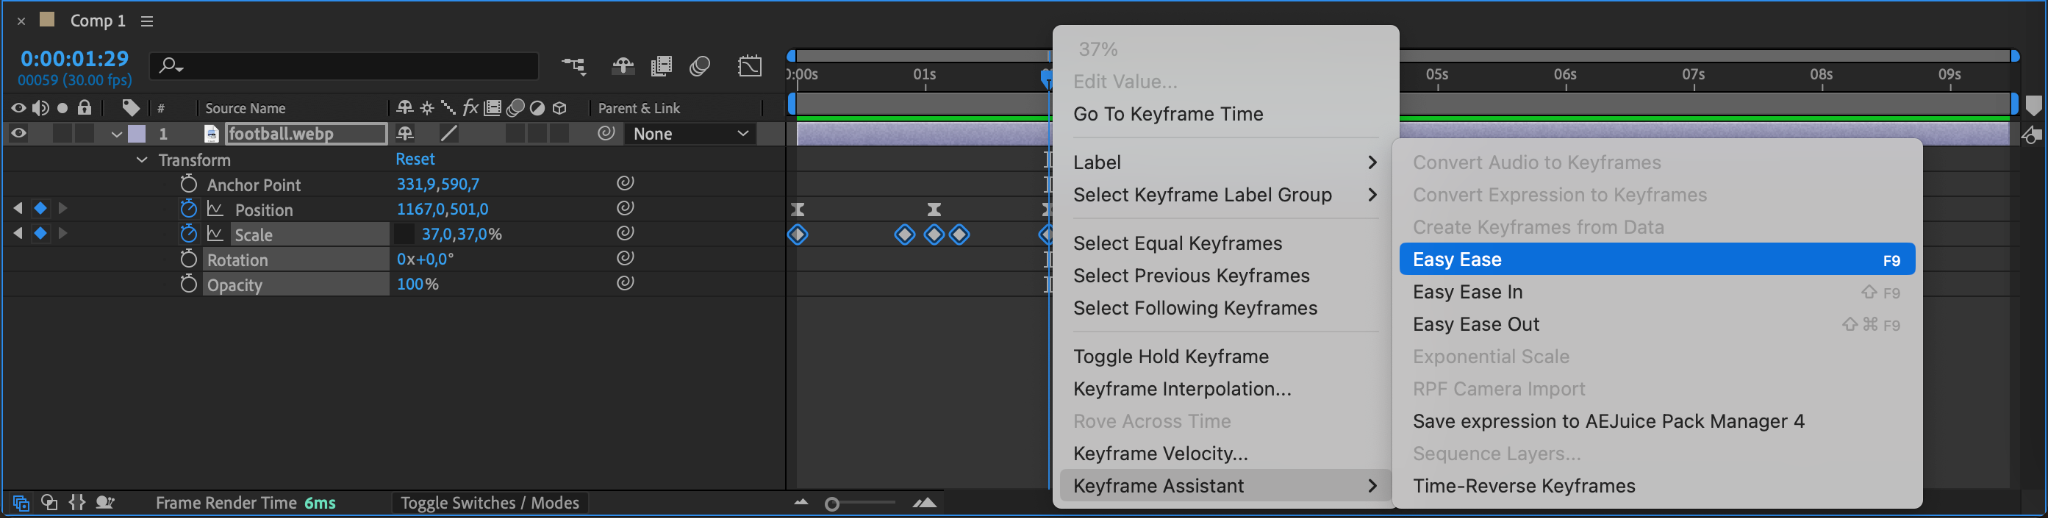Toggle the Scale keyframe at current time
This screenshot has height=518, width=2048.
[x=40, y=233]
